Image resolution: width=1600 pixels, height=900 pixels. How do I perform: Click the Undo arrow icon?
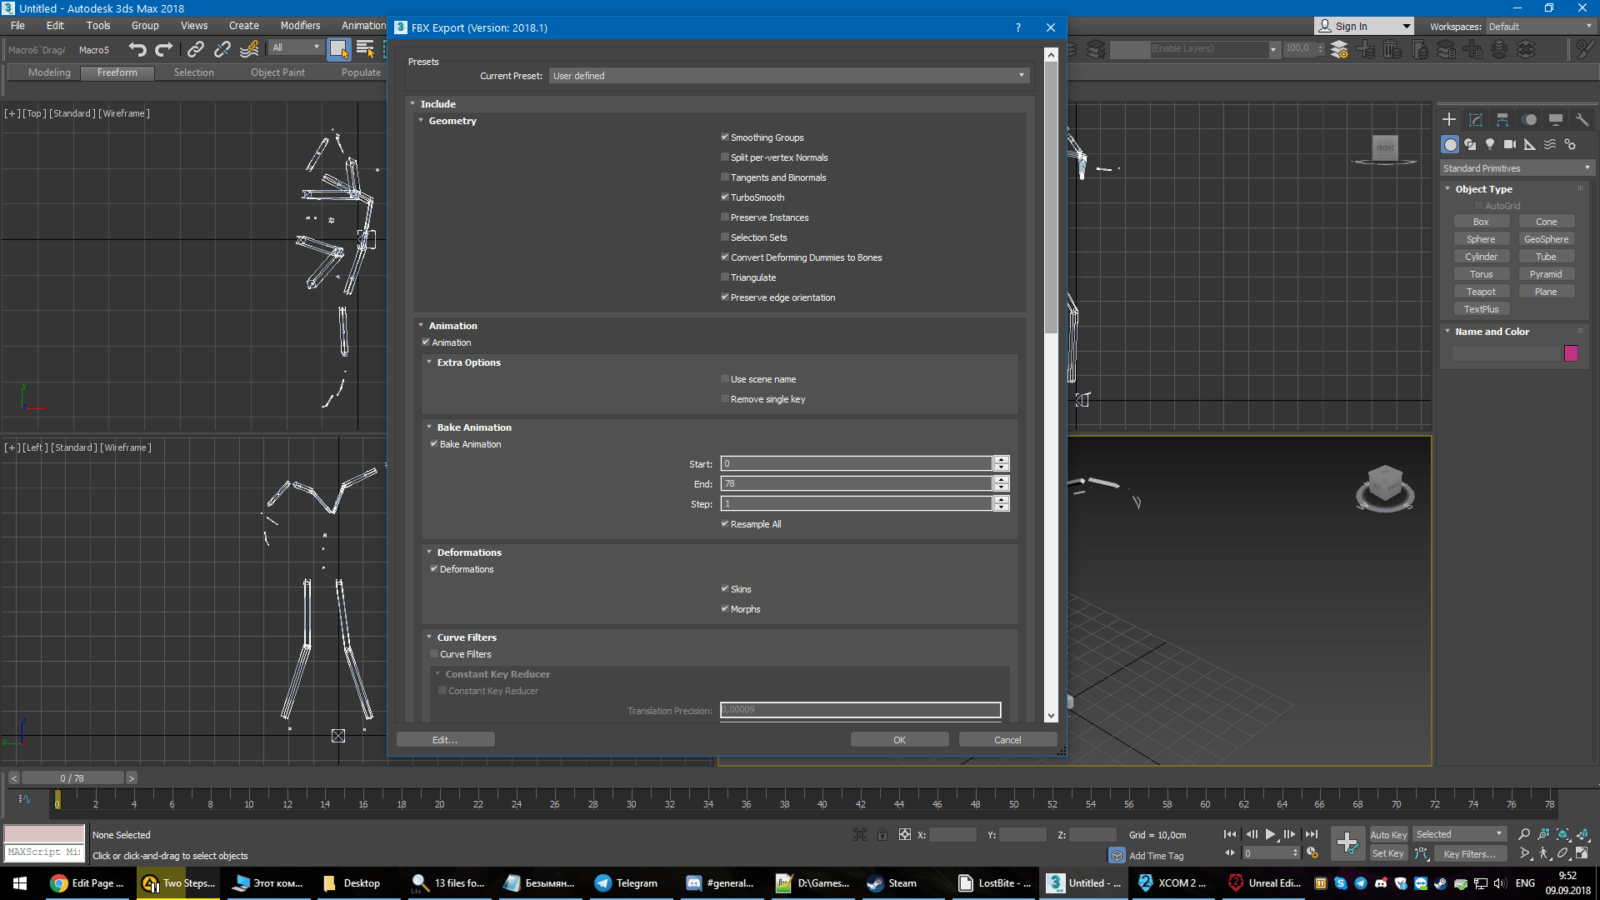(137, 49)
